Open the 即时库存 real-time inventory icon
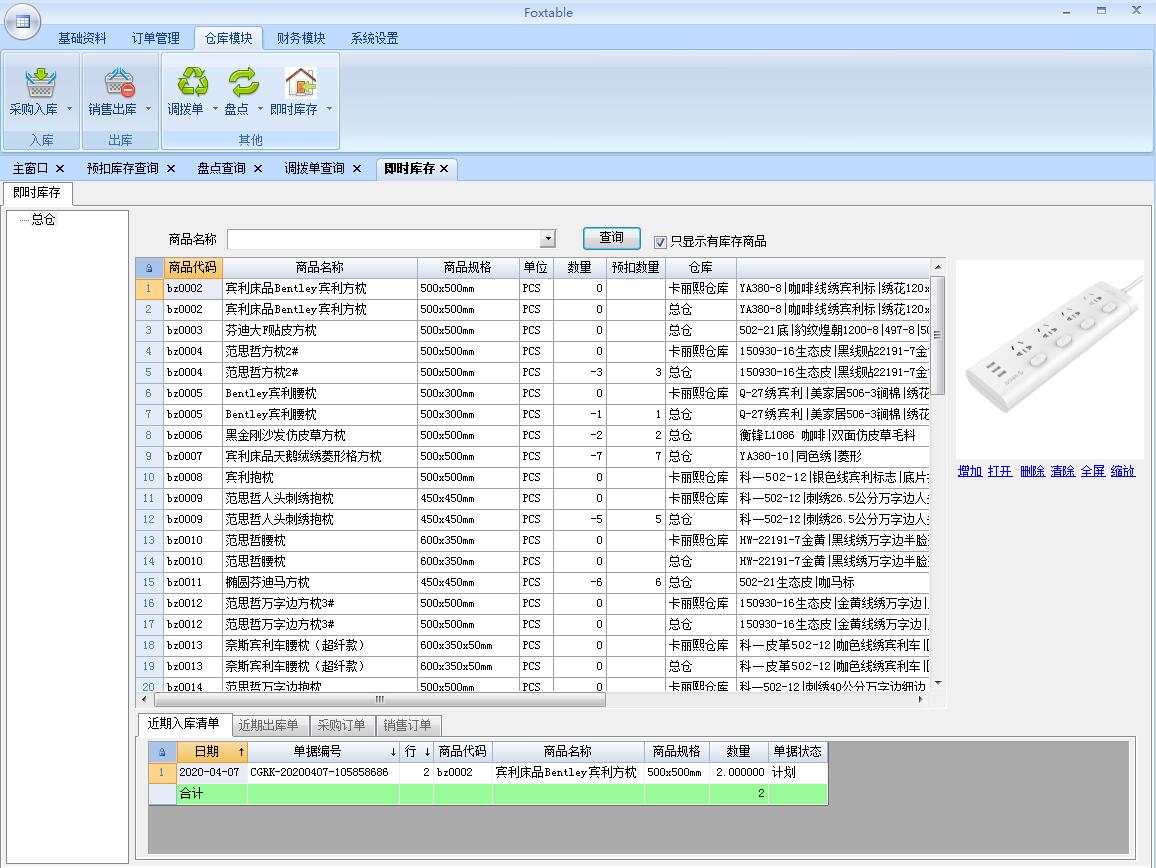 click(299, 84)
